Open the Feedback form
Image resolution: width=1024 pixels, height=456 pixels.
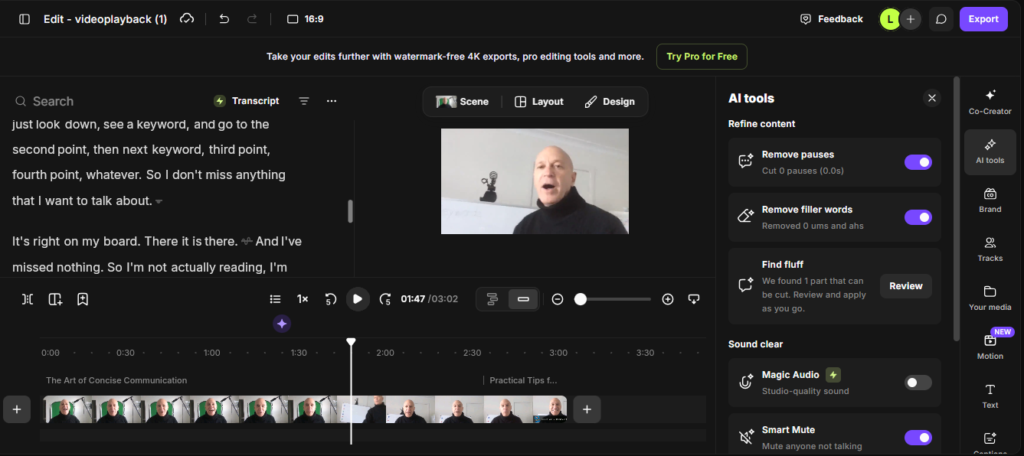pyautogui.click(x=831, y=19)
